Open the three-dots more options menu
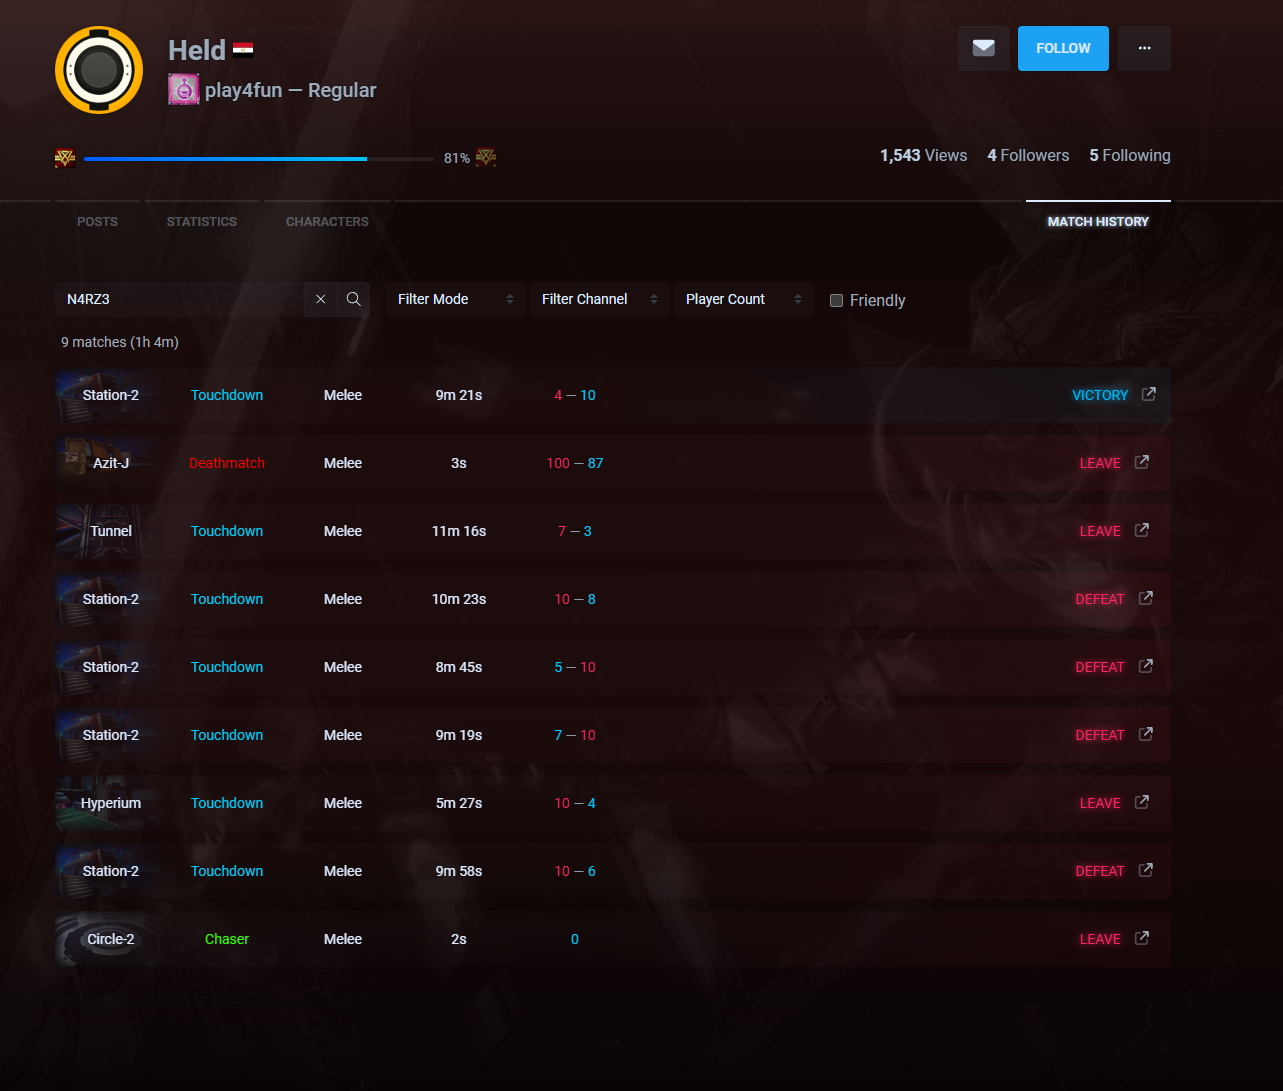 pos(1144,48)
